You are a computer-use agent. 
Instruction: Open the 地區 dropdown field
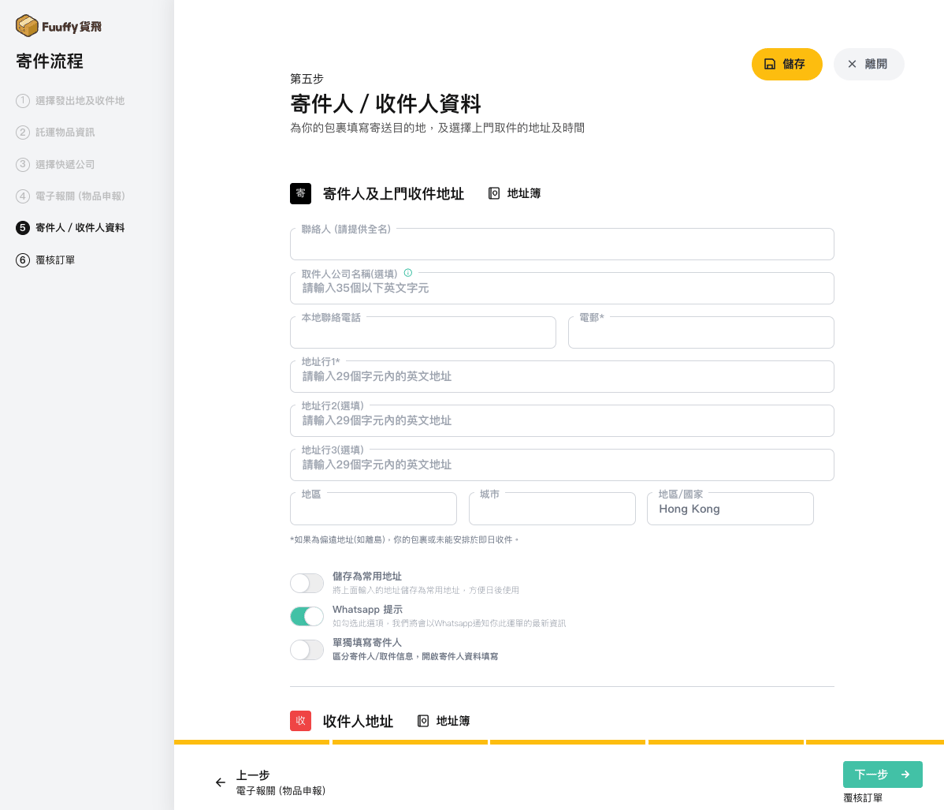(x=373, y=509)
